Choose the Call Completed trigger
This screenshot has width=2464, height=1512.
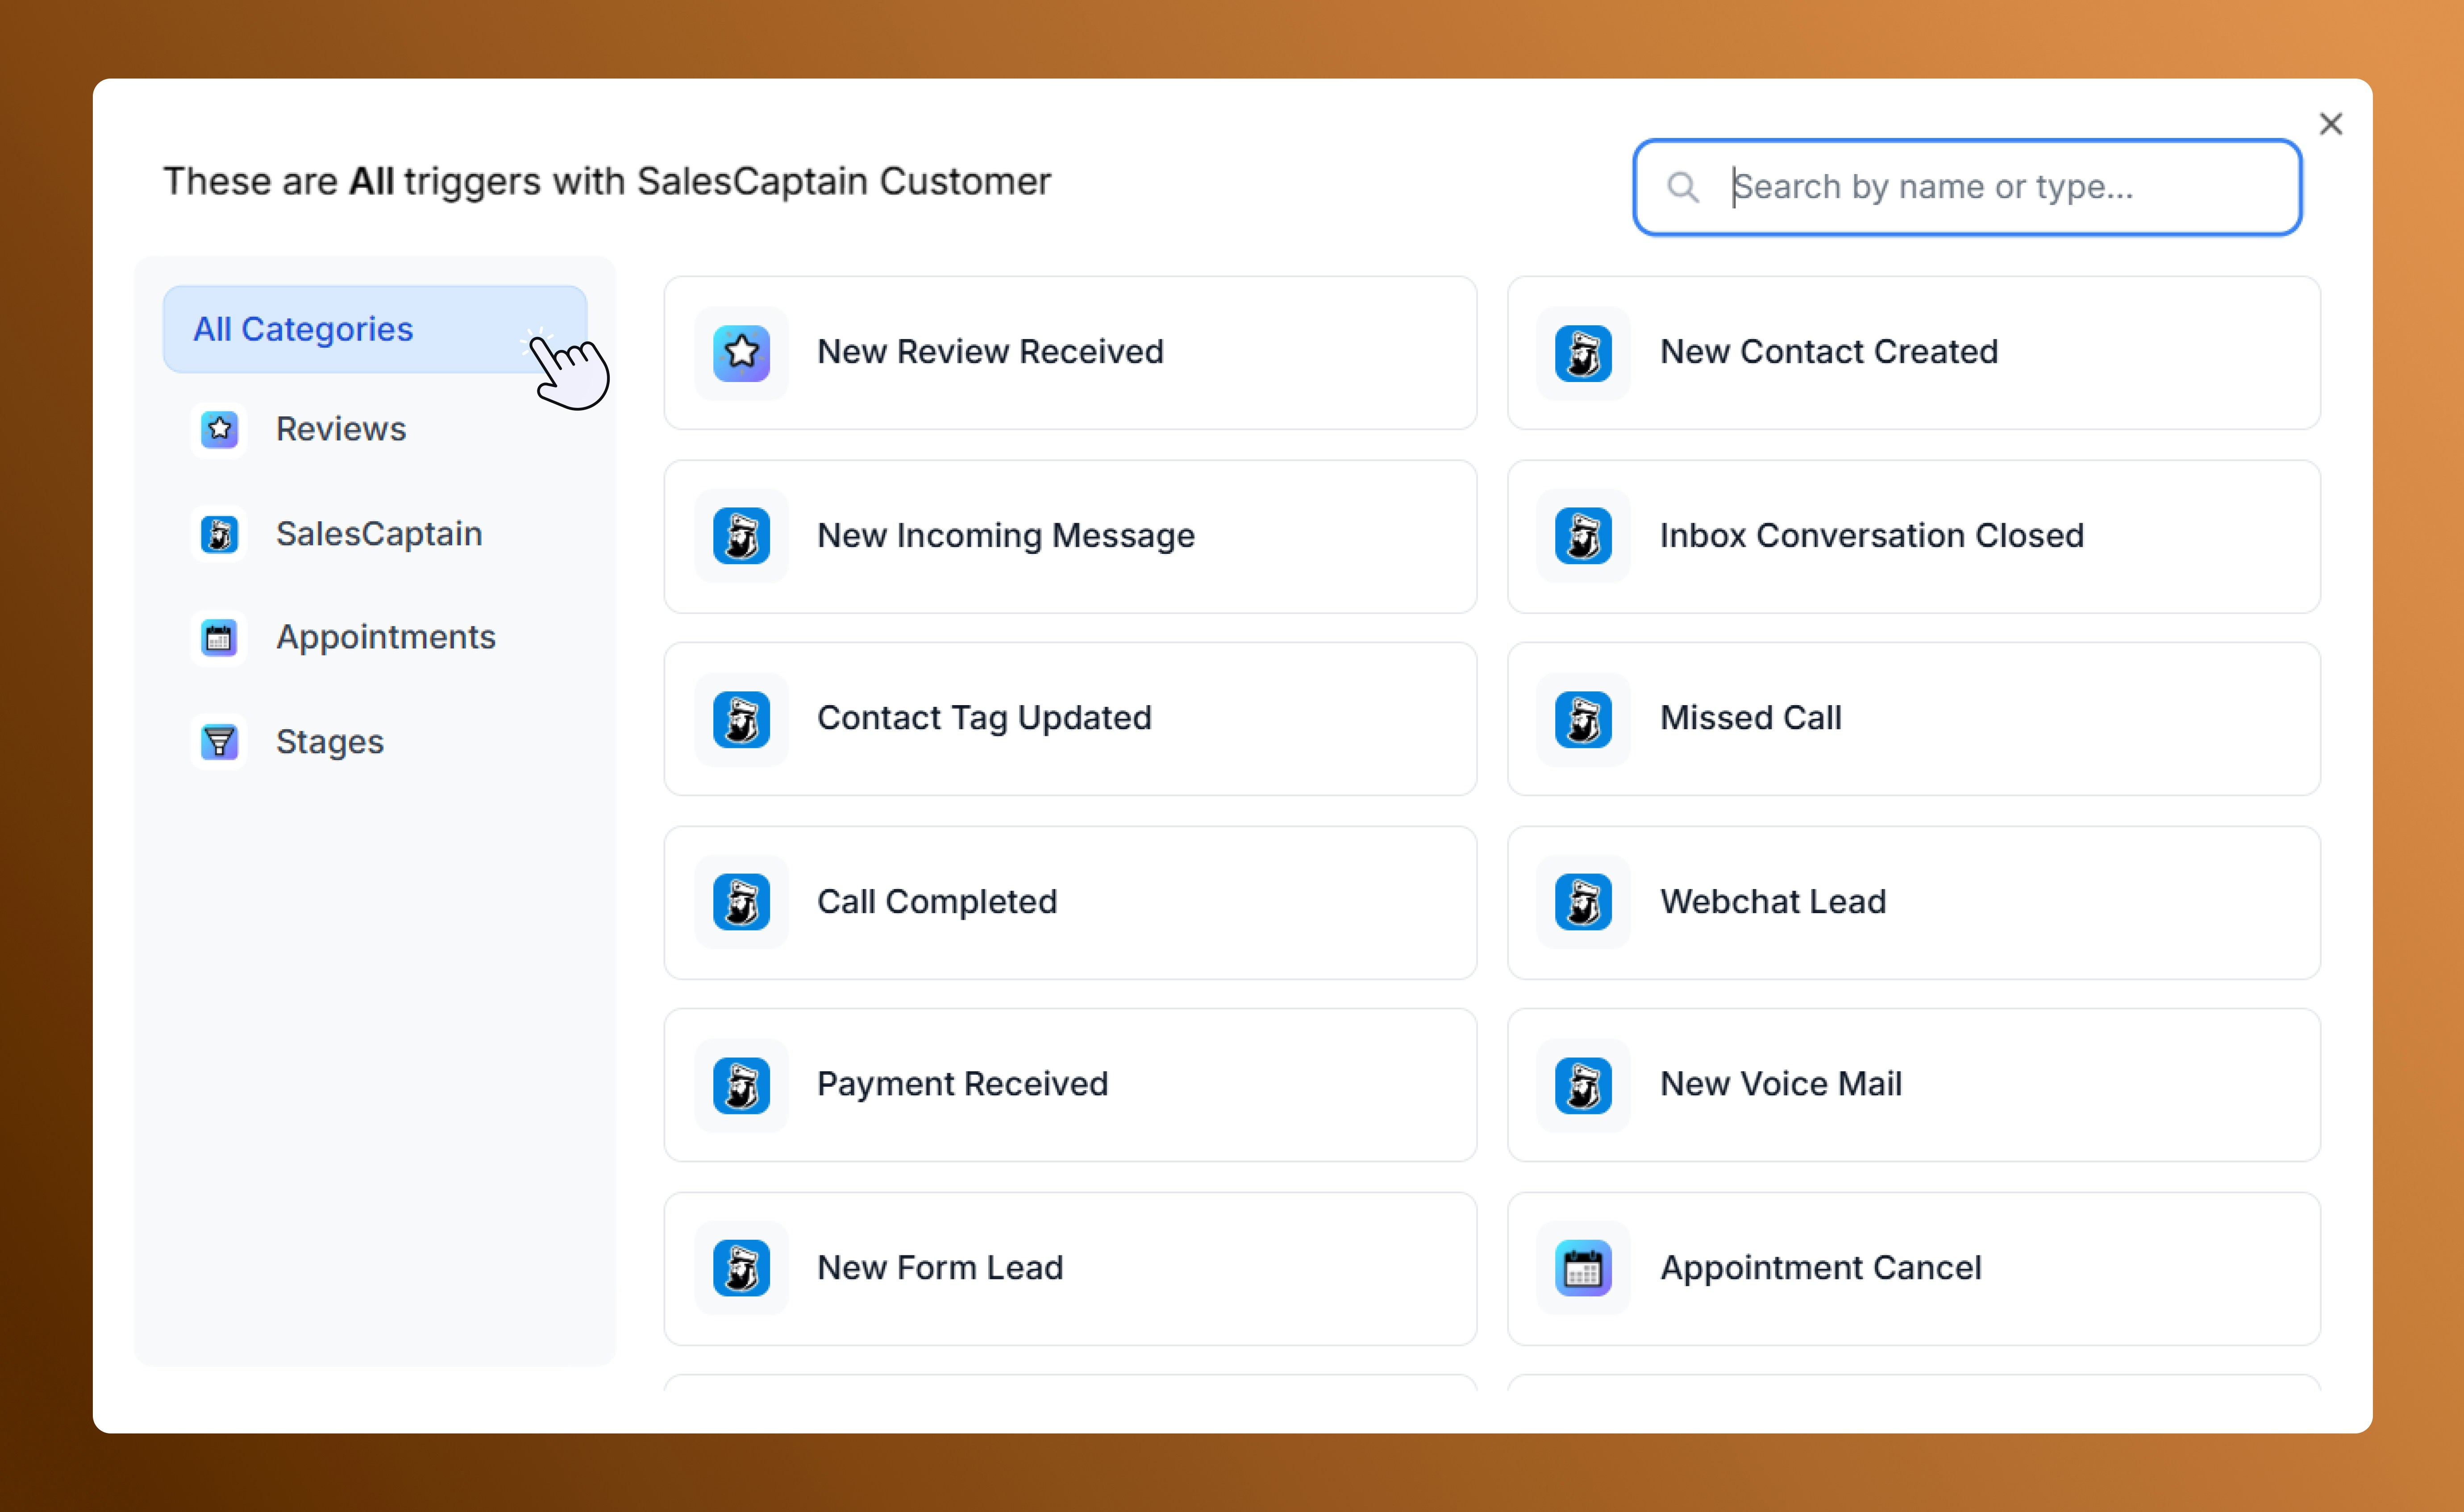coord(1070,902)
